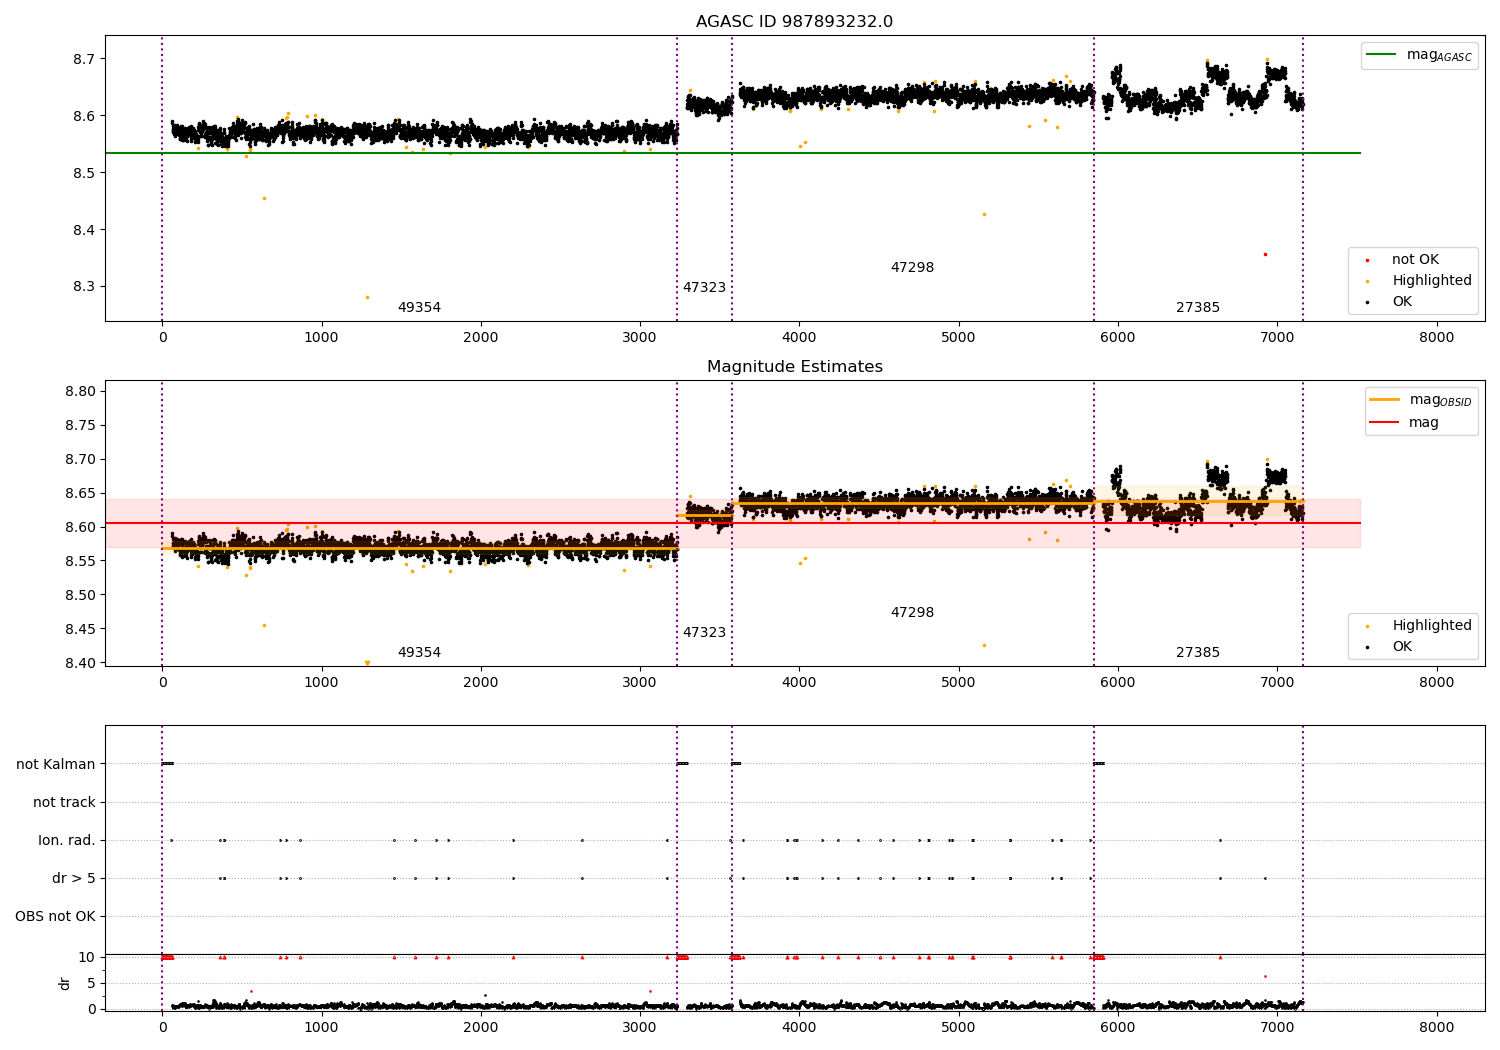The image size is (1500, 1050).
Task: Click obsid label 47298 in the AGASC plot
Action: point(912,268)
